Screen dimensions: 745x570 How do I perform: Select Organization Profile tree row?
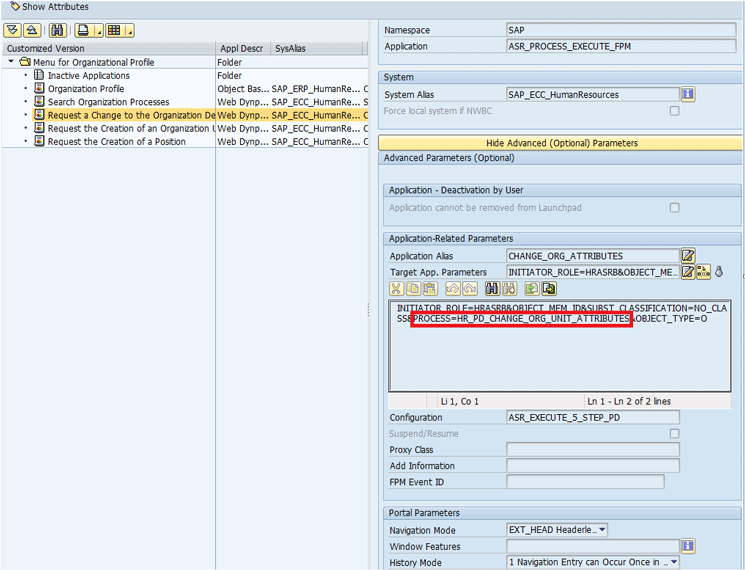coord(185,89)
